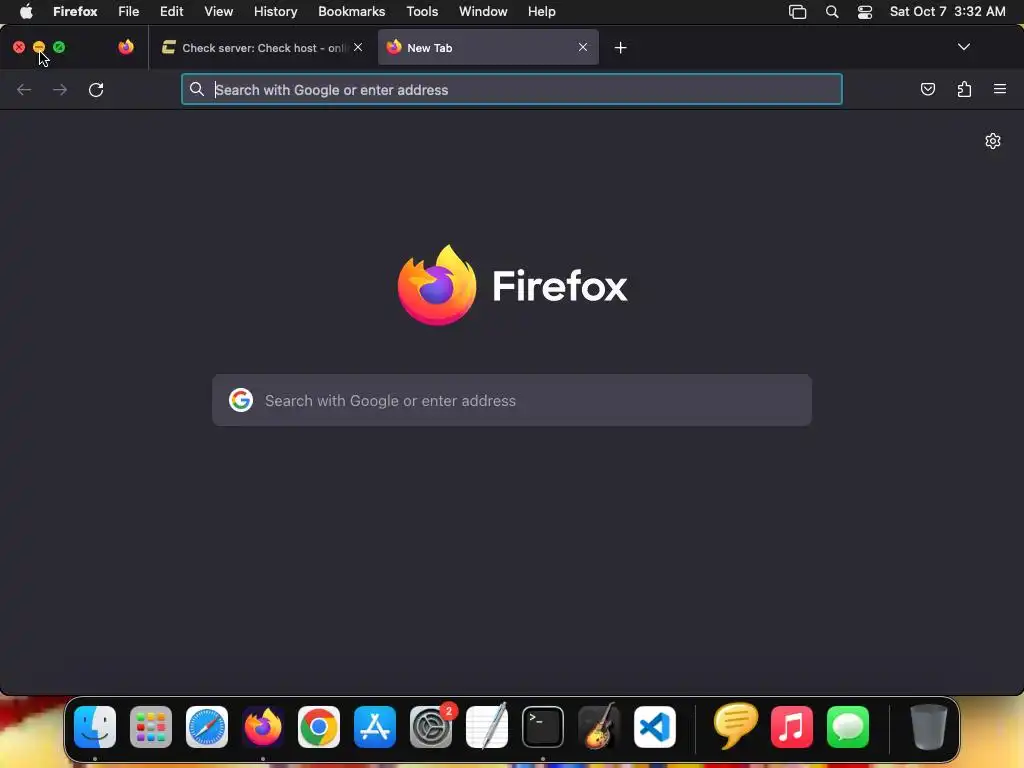1024x768 pixels.
Task: Open the Trash in the Dock
Action: [x=929, y=727]
